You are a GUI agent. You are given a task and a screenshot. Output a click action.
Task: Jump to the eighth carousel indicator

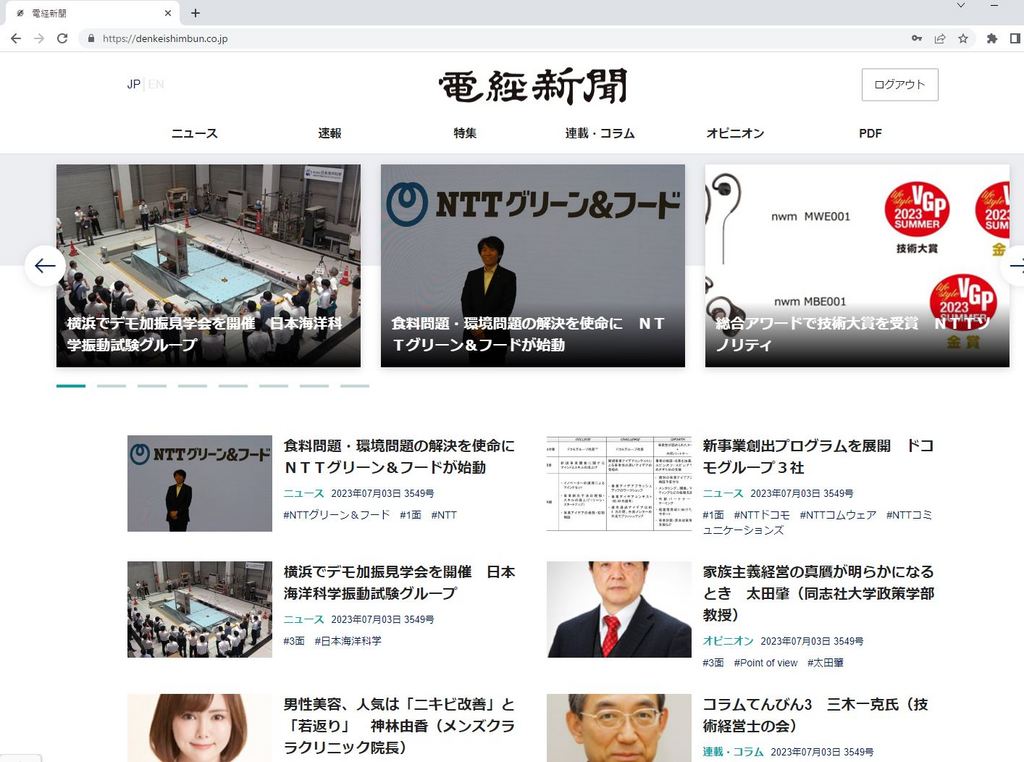[355, 386]
